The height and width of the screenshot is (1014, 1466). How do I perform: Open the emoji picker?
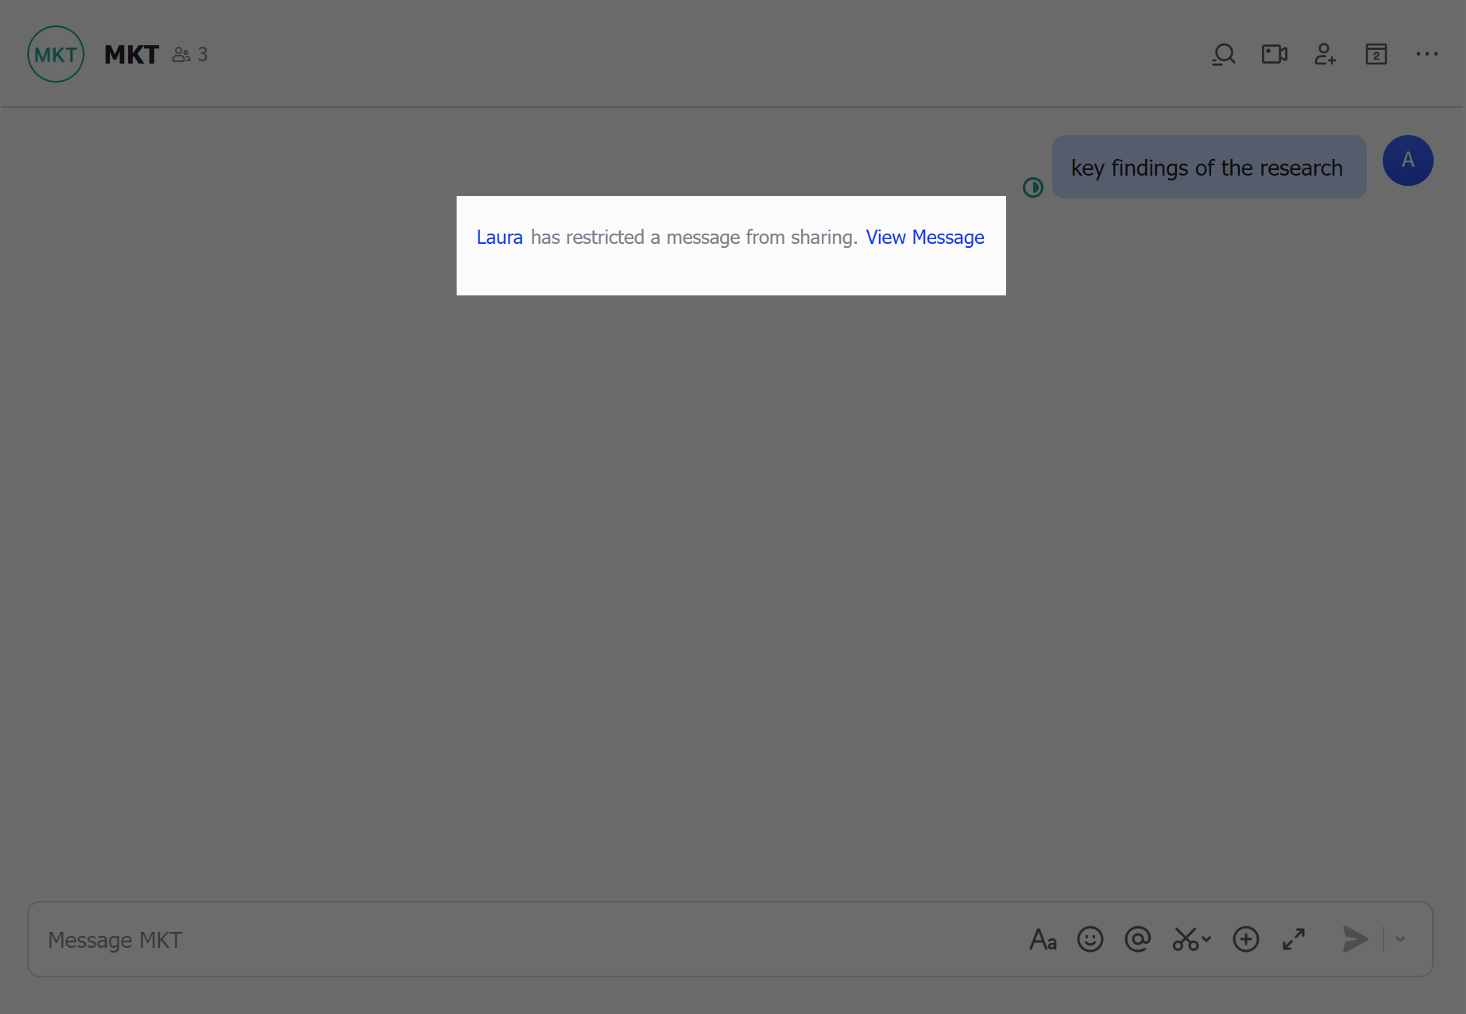click(x=1090, y=939)
